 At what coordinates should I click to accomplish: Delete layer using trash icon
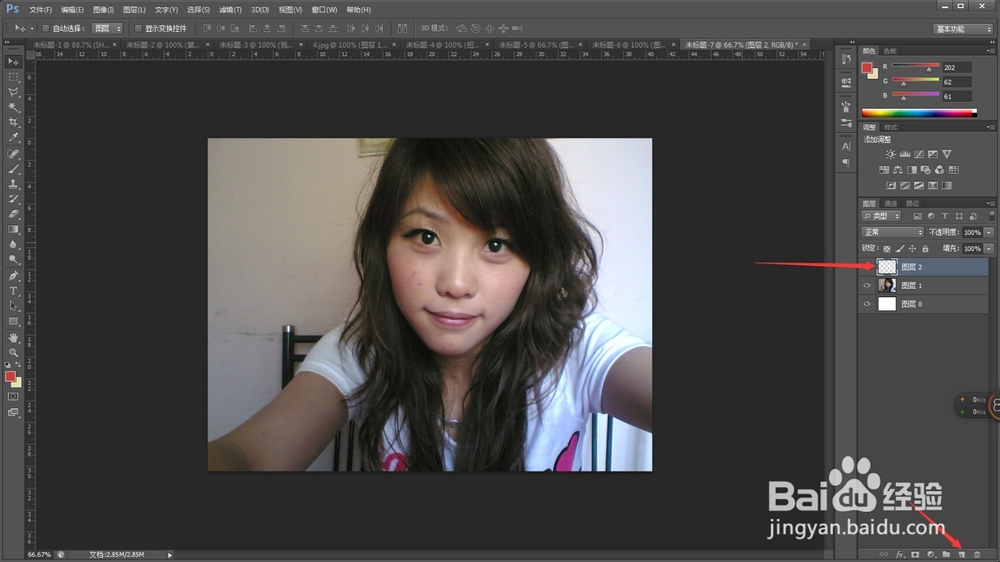[976, 554]
